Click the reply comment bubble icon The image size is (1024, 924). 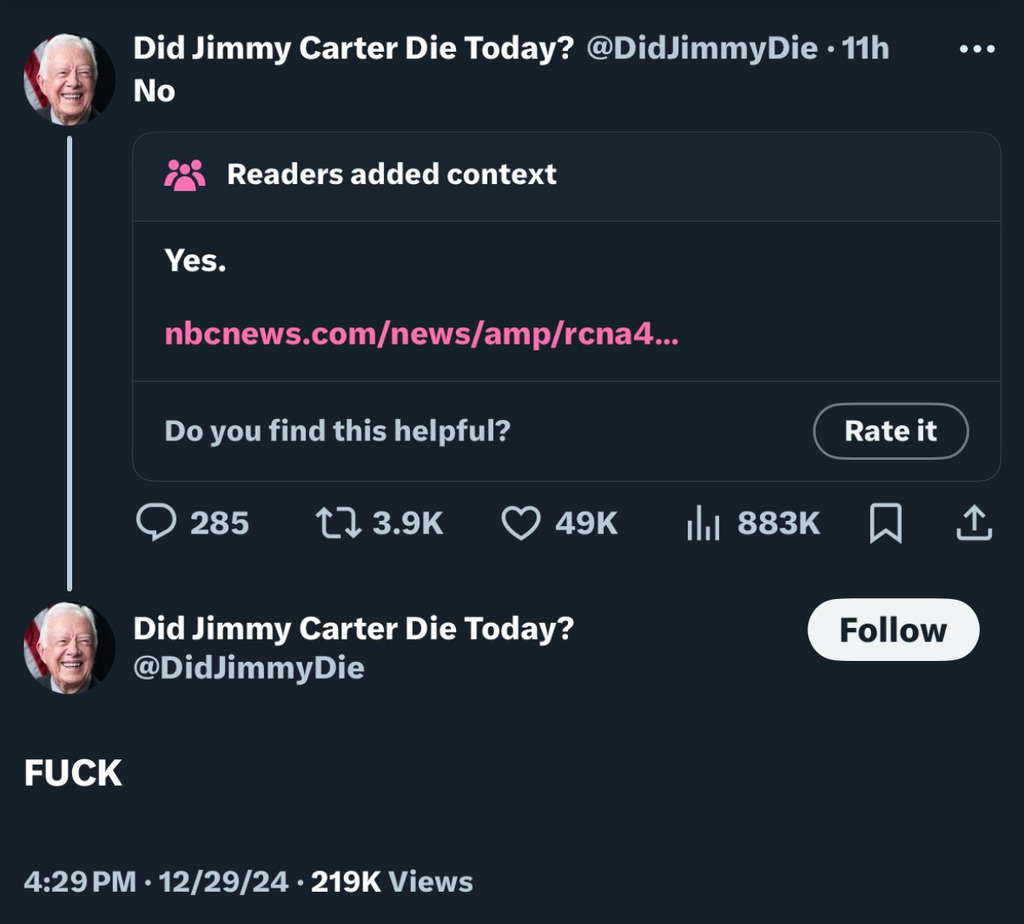click(156, 522)
